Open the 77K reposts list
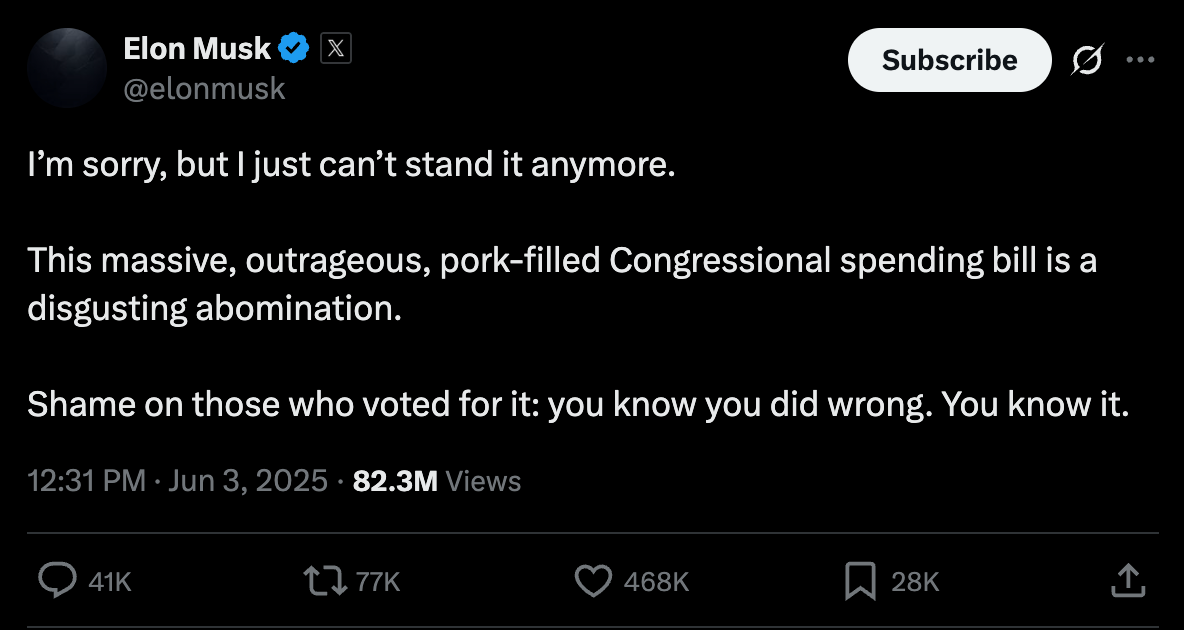Image resolution: width=1184 pixels, height=630 pixels. (375, 580)
